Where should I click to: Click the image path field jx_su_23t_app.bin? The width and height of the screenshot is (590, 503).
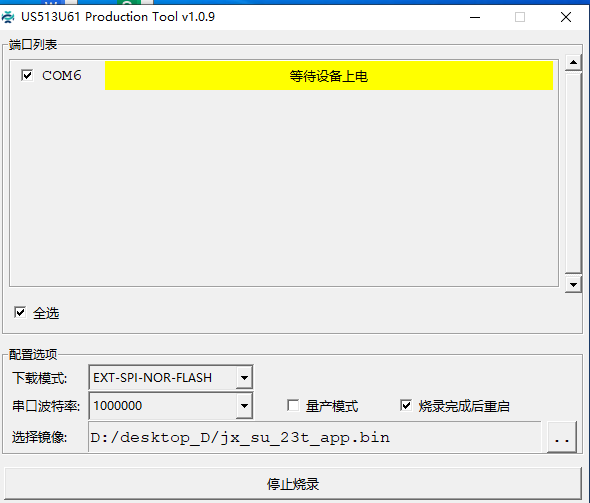tap(315, 437)
